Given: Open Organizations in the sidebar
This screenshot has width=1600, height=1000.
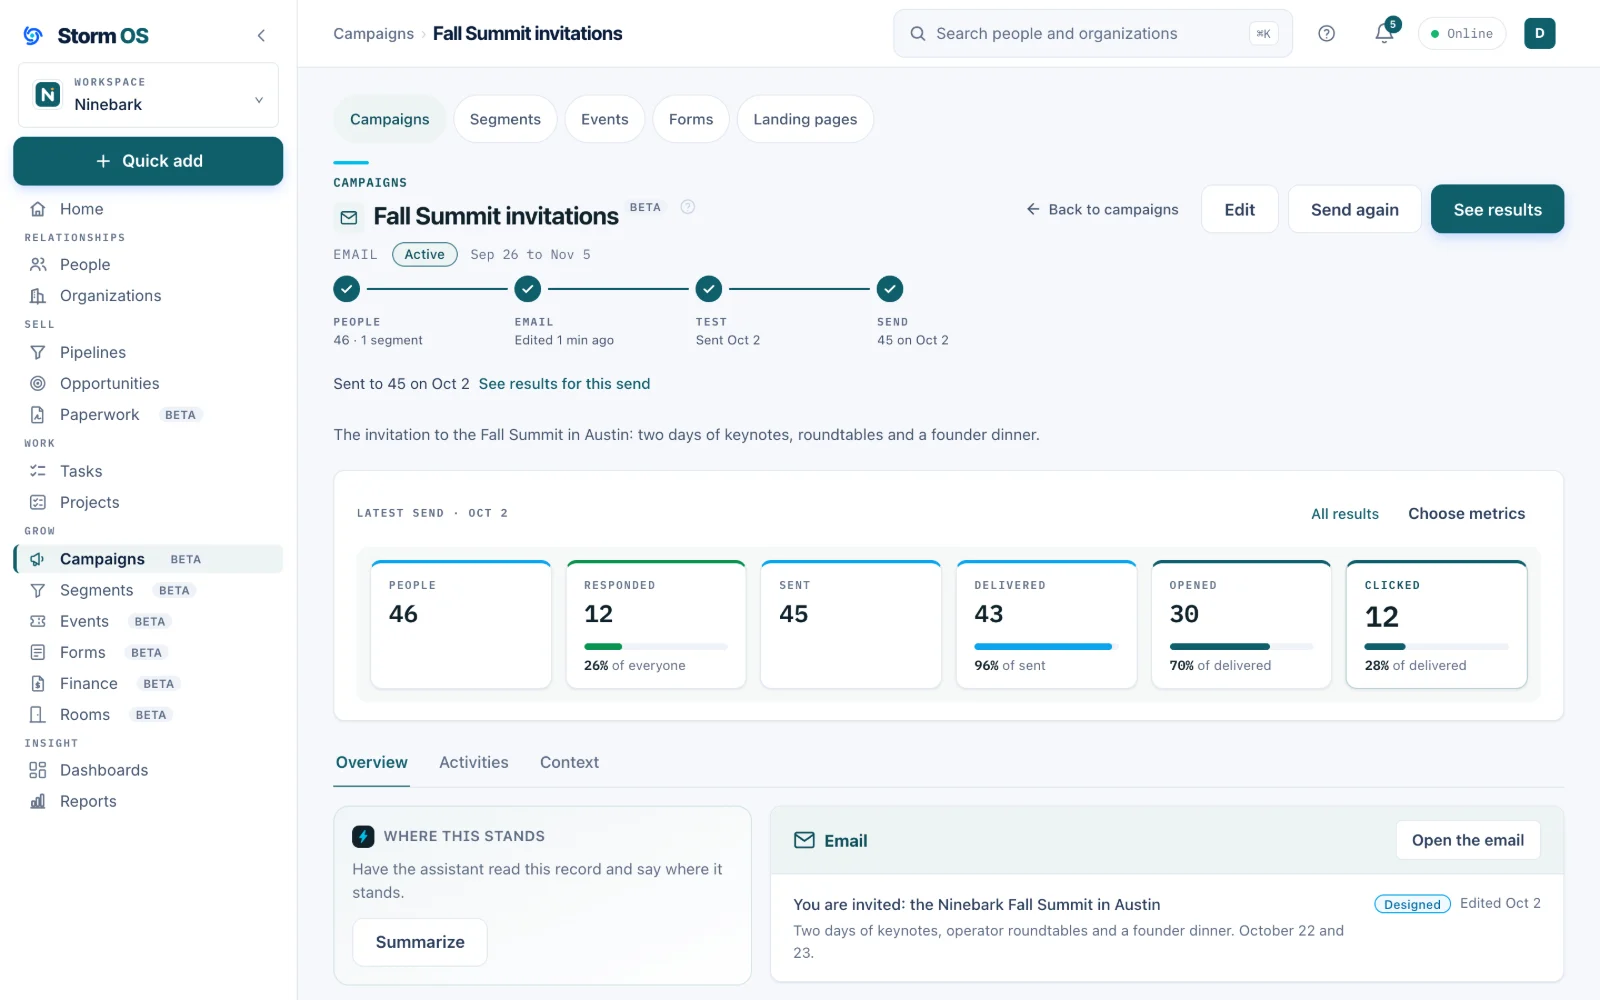Looking at the screenshot, I should [x=148, y=296].
